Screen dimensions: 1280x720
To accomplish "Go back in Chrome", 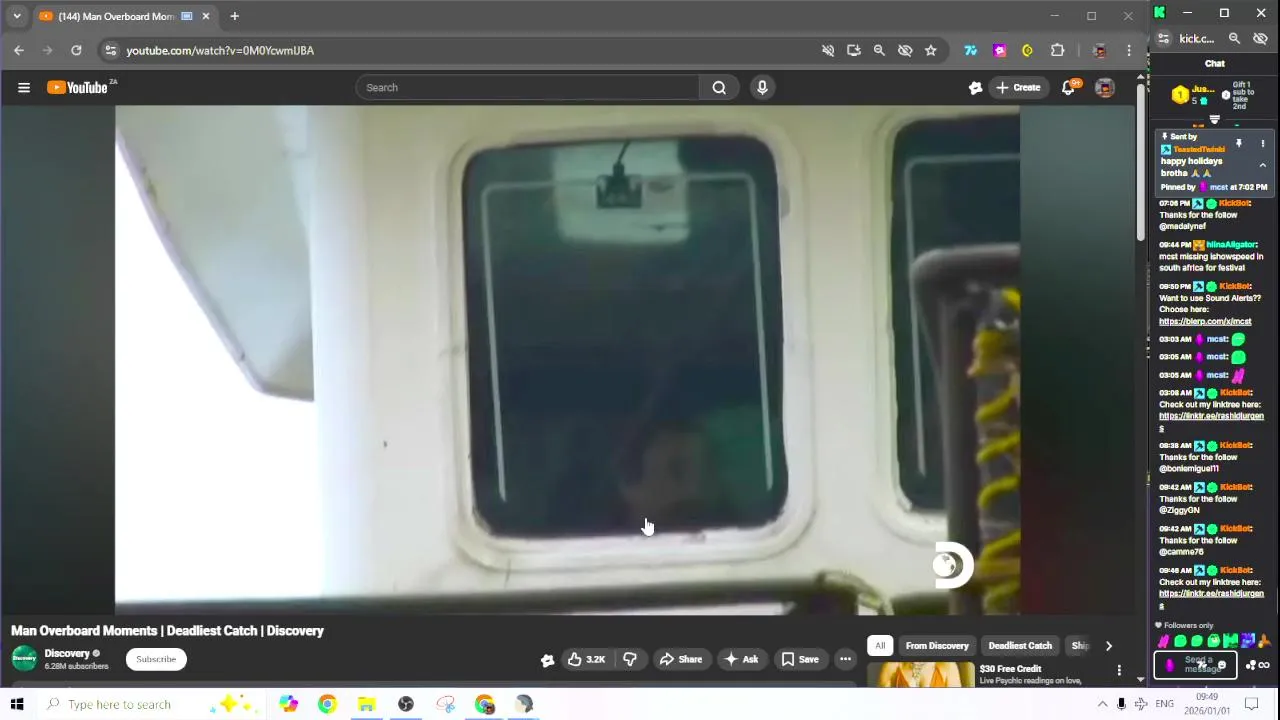I will pyautogui.click(x=19, y=50).
